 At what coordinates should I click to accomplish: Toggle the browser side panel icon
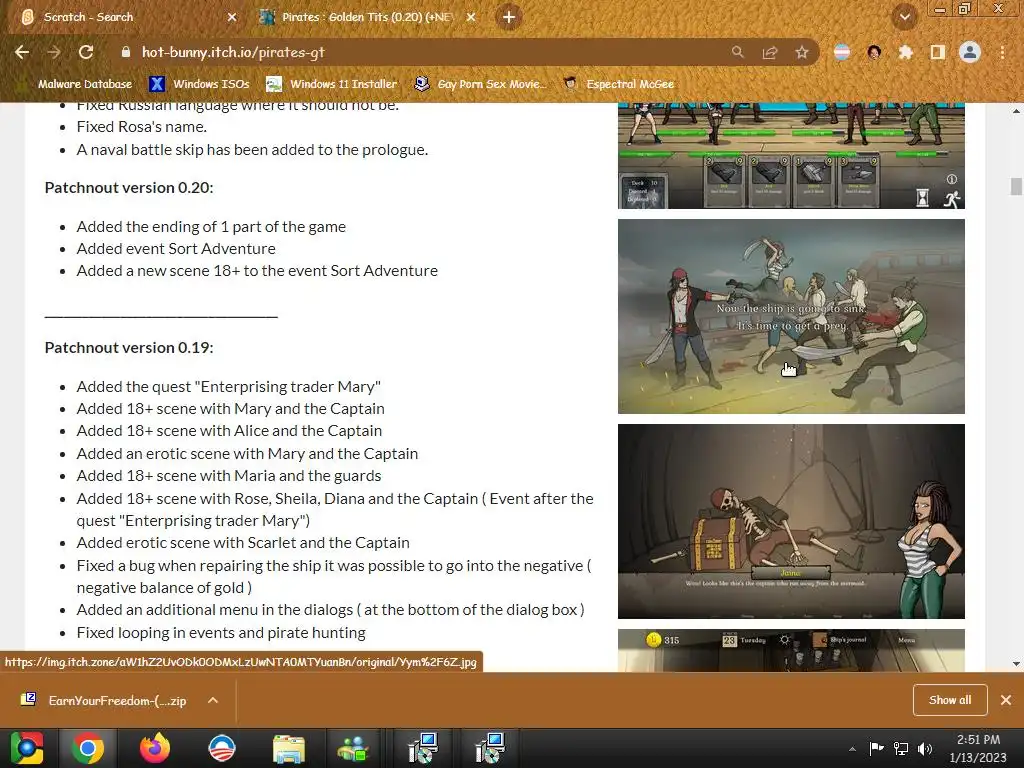pos(938,52)
